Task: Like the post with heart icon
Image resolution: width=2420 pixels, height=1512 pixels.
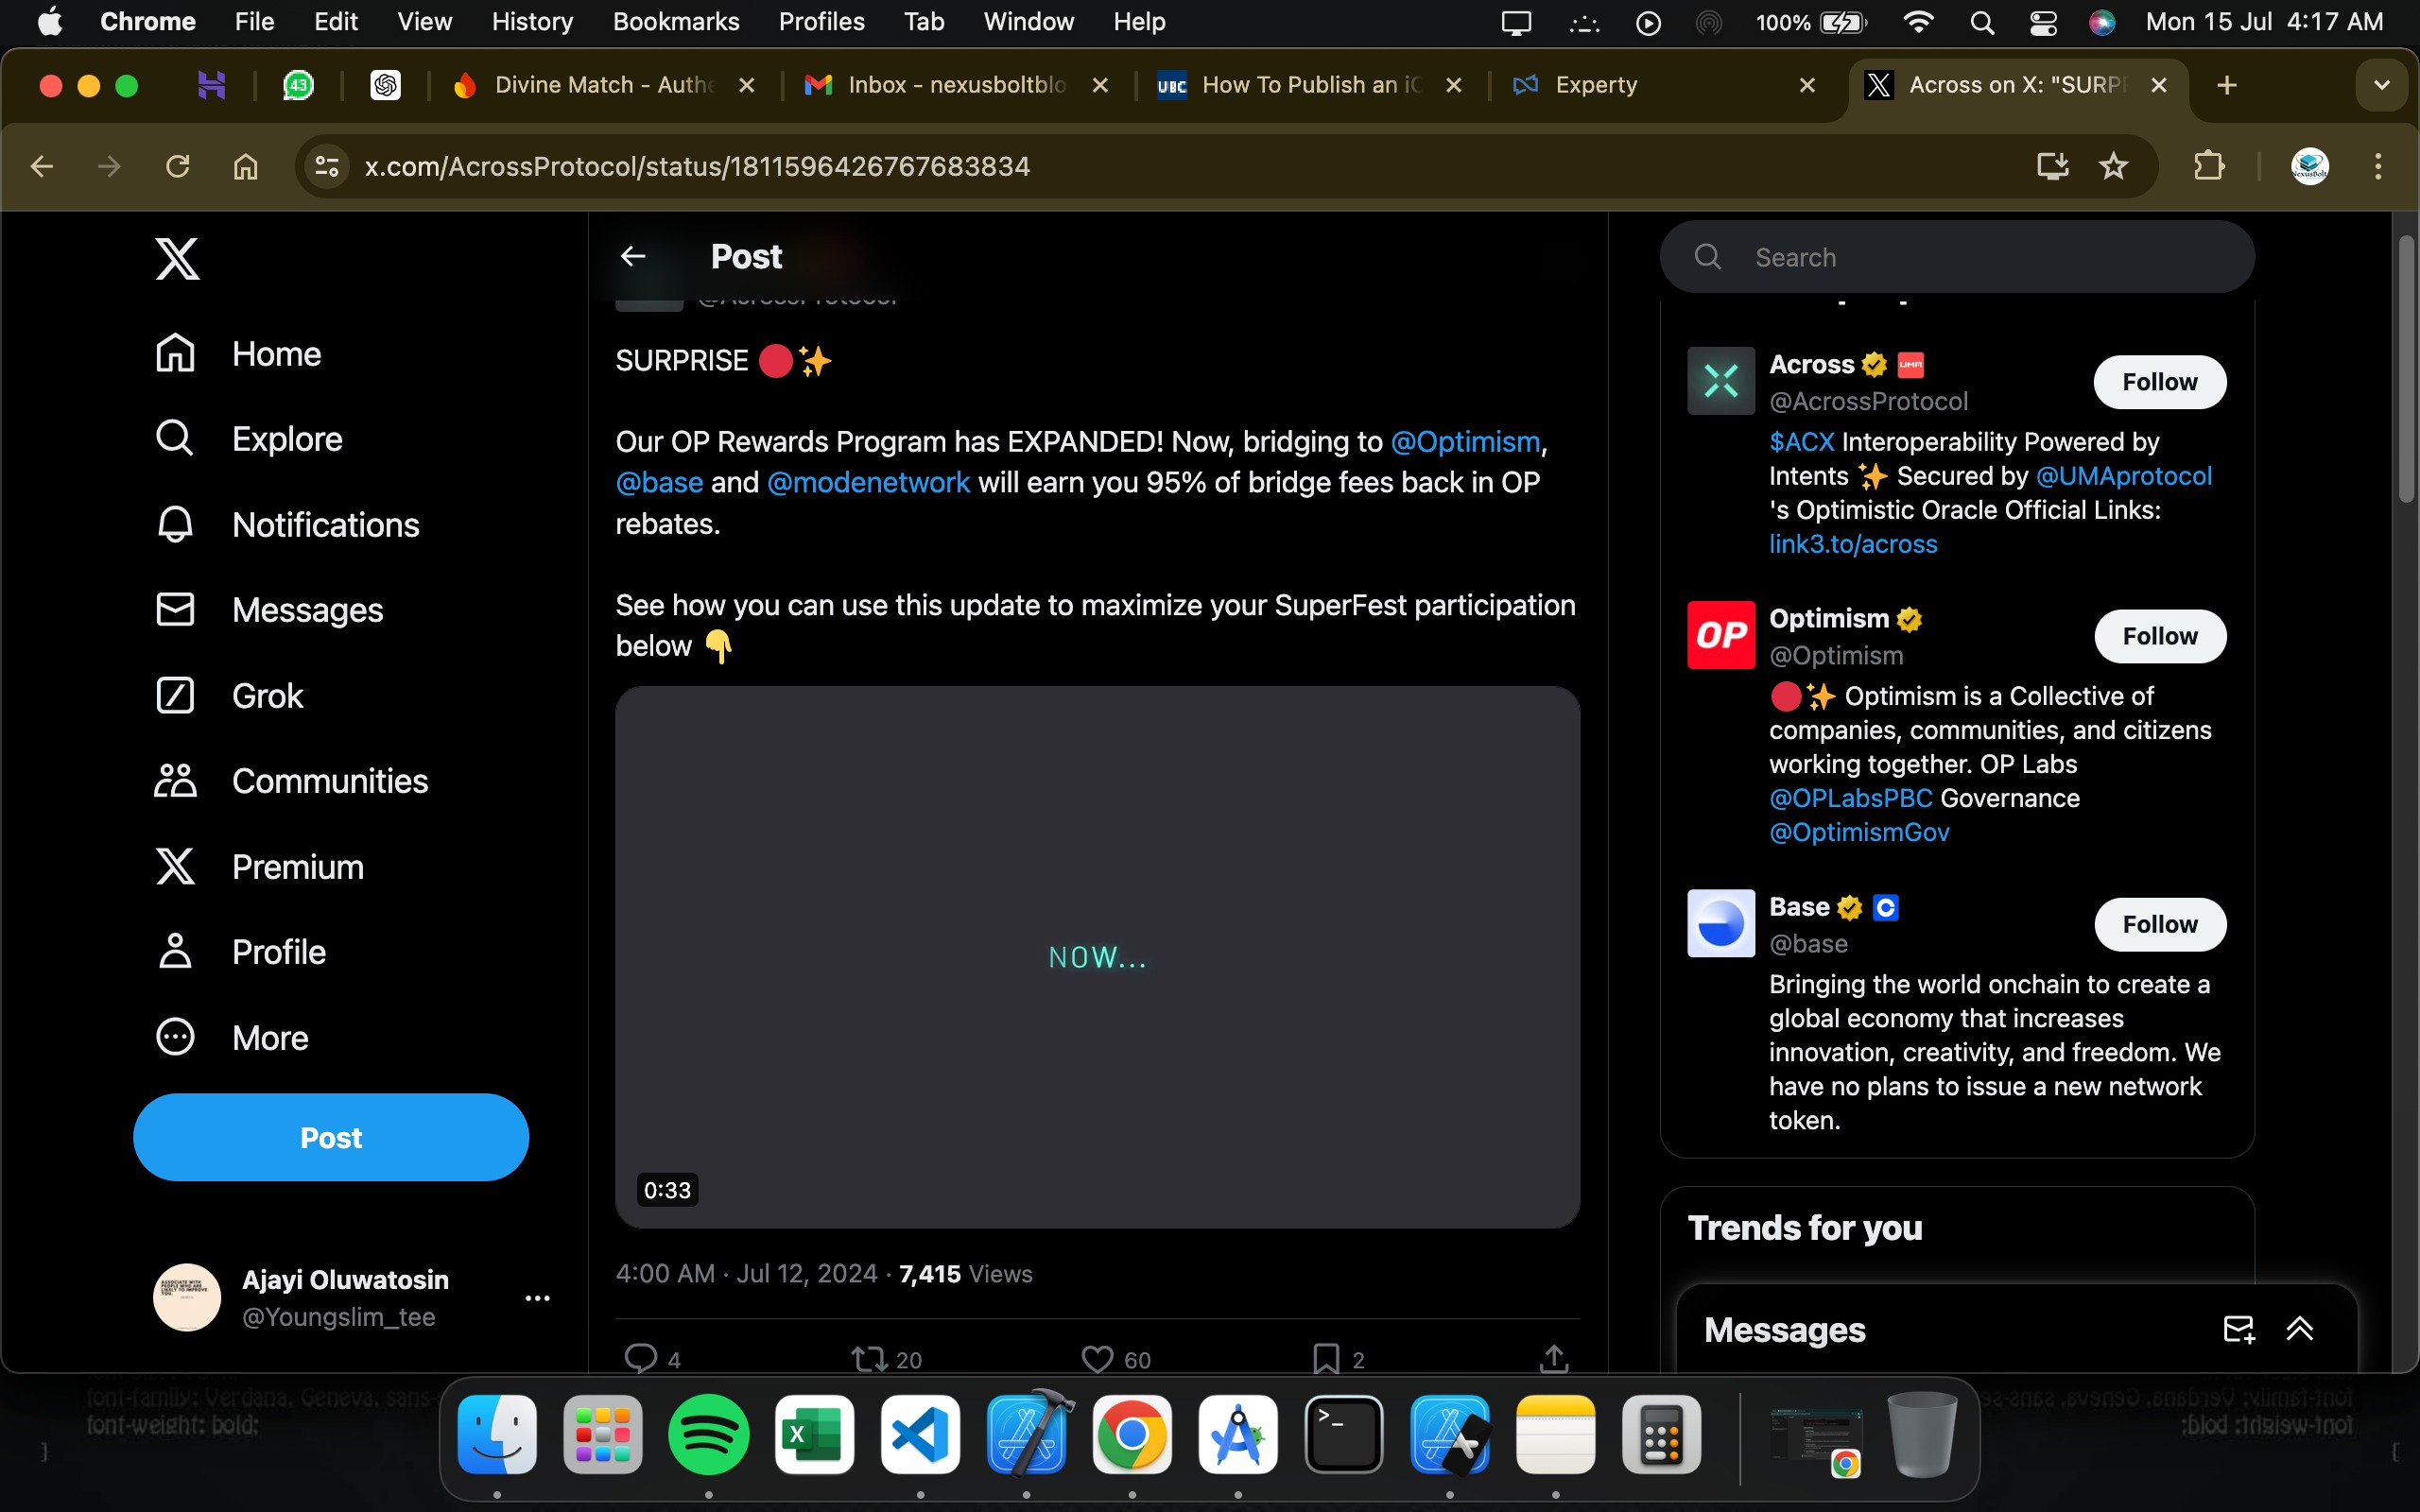Action: click(x=1097, y=1358)
